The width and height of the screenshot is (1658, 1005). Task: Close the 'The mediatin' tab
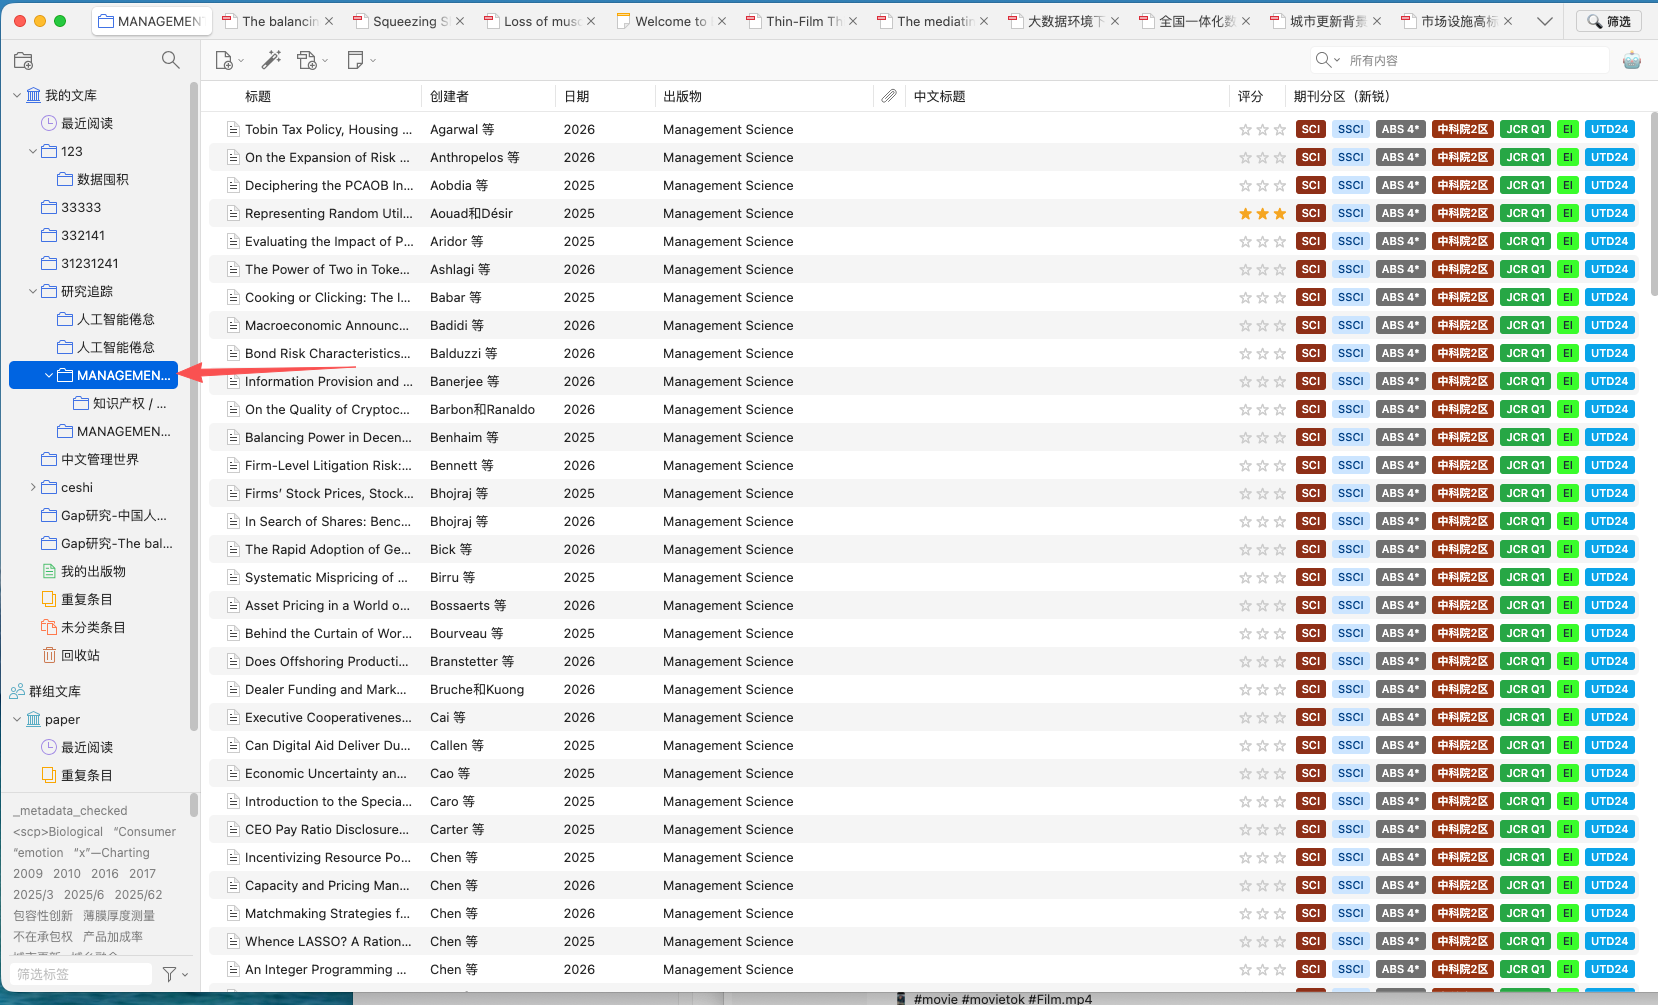point(984,21)
